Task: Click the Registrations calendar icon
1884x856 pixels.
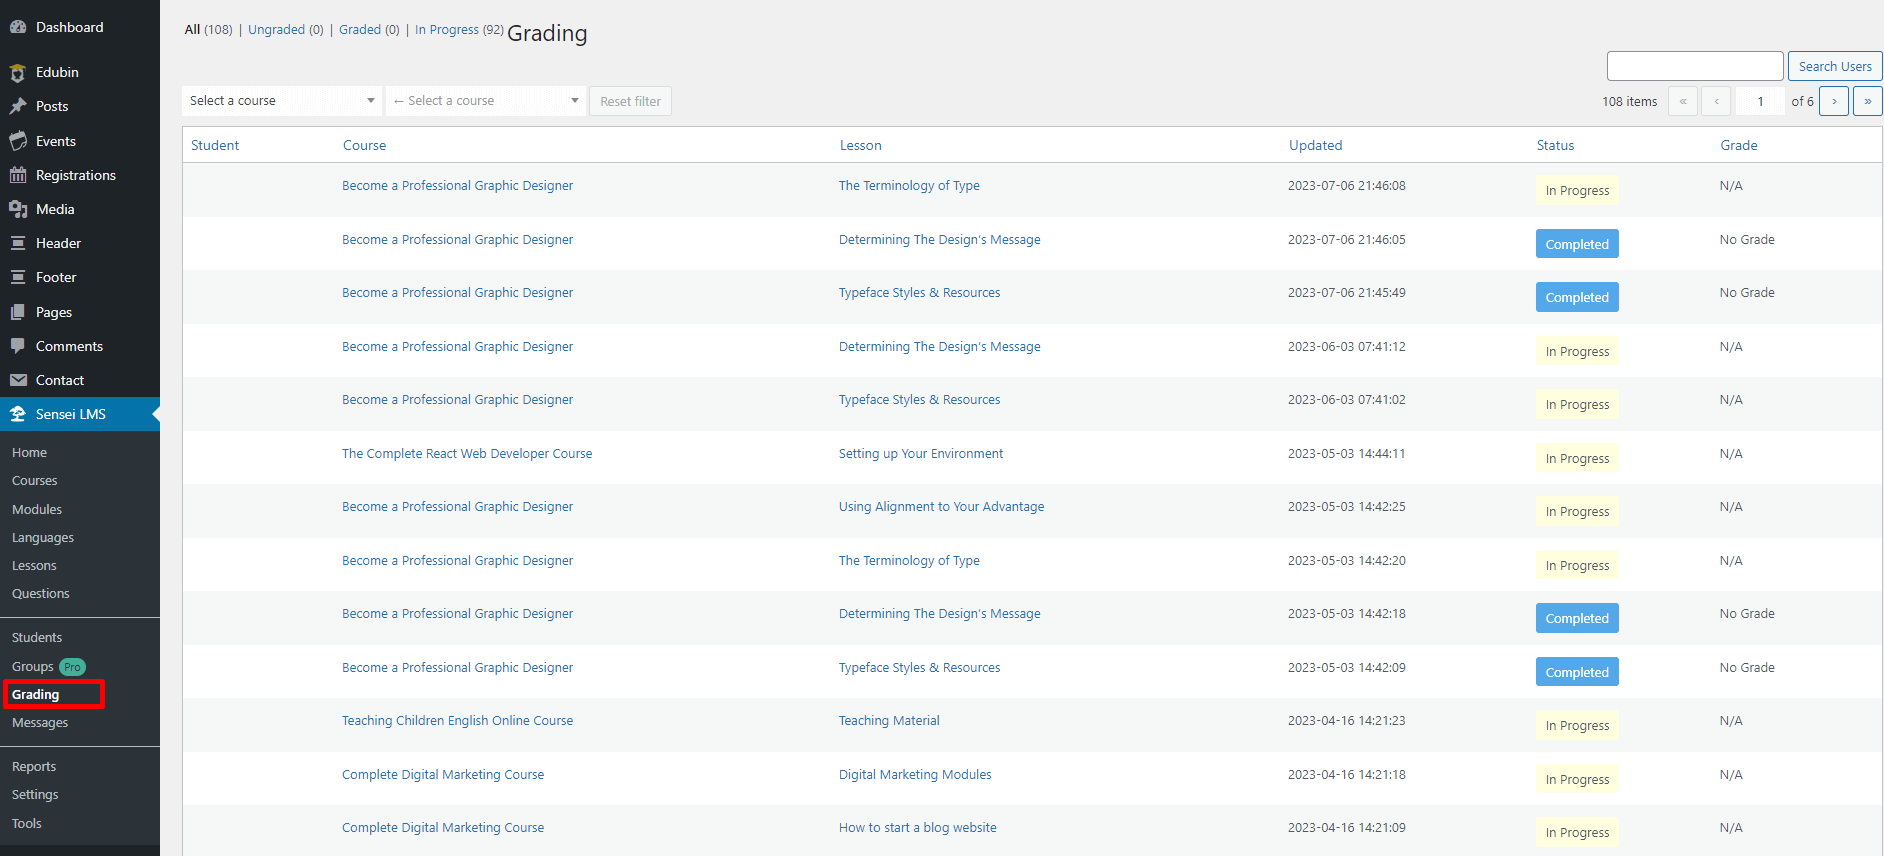Action: click(x=18, y=175)
